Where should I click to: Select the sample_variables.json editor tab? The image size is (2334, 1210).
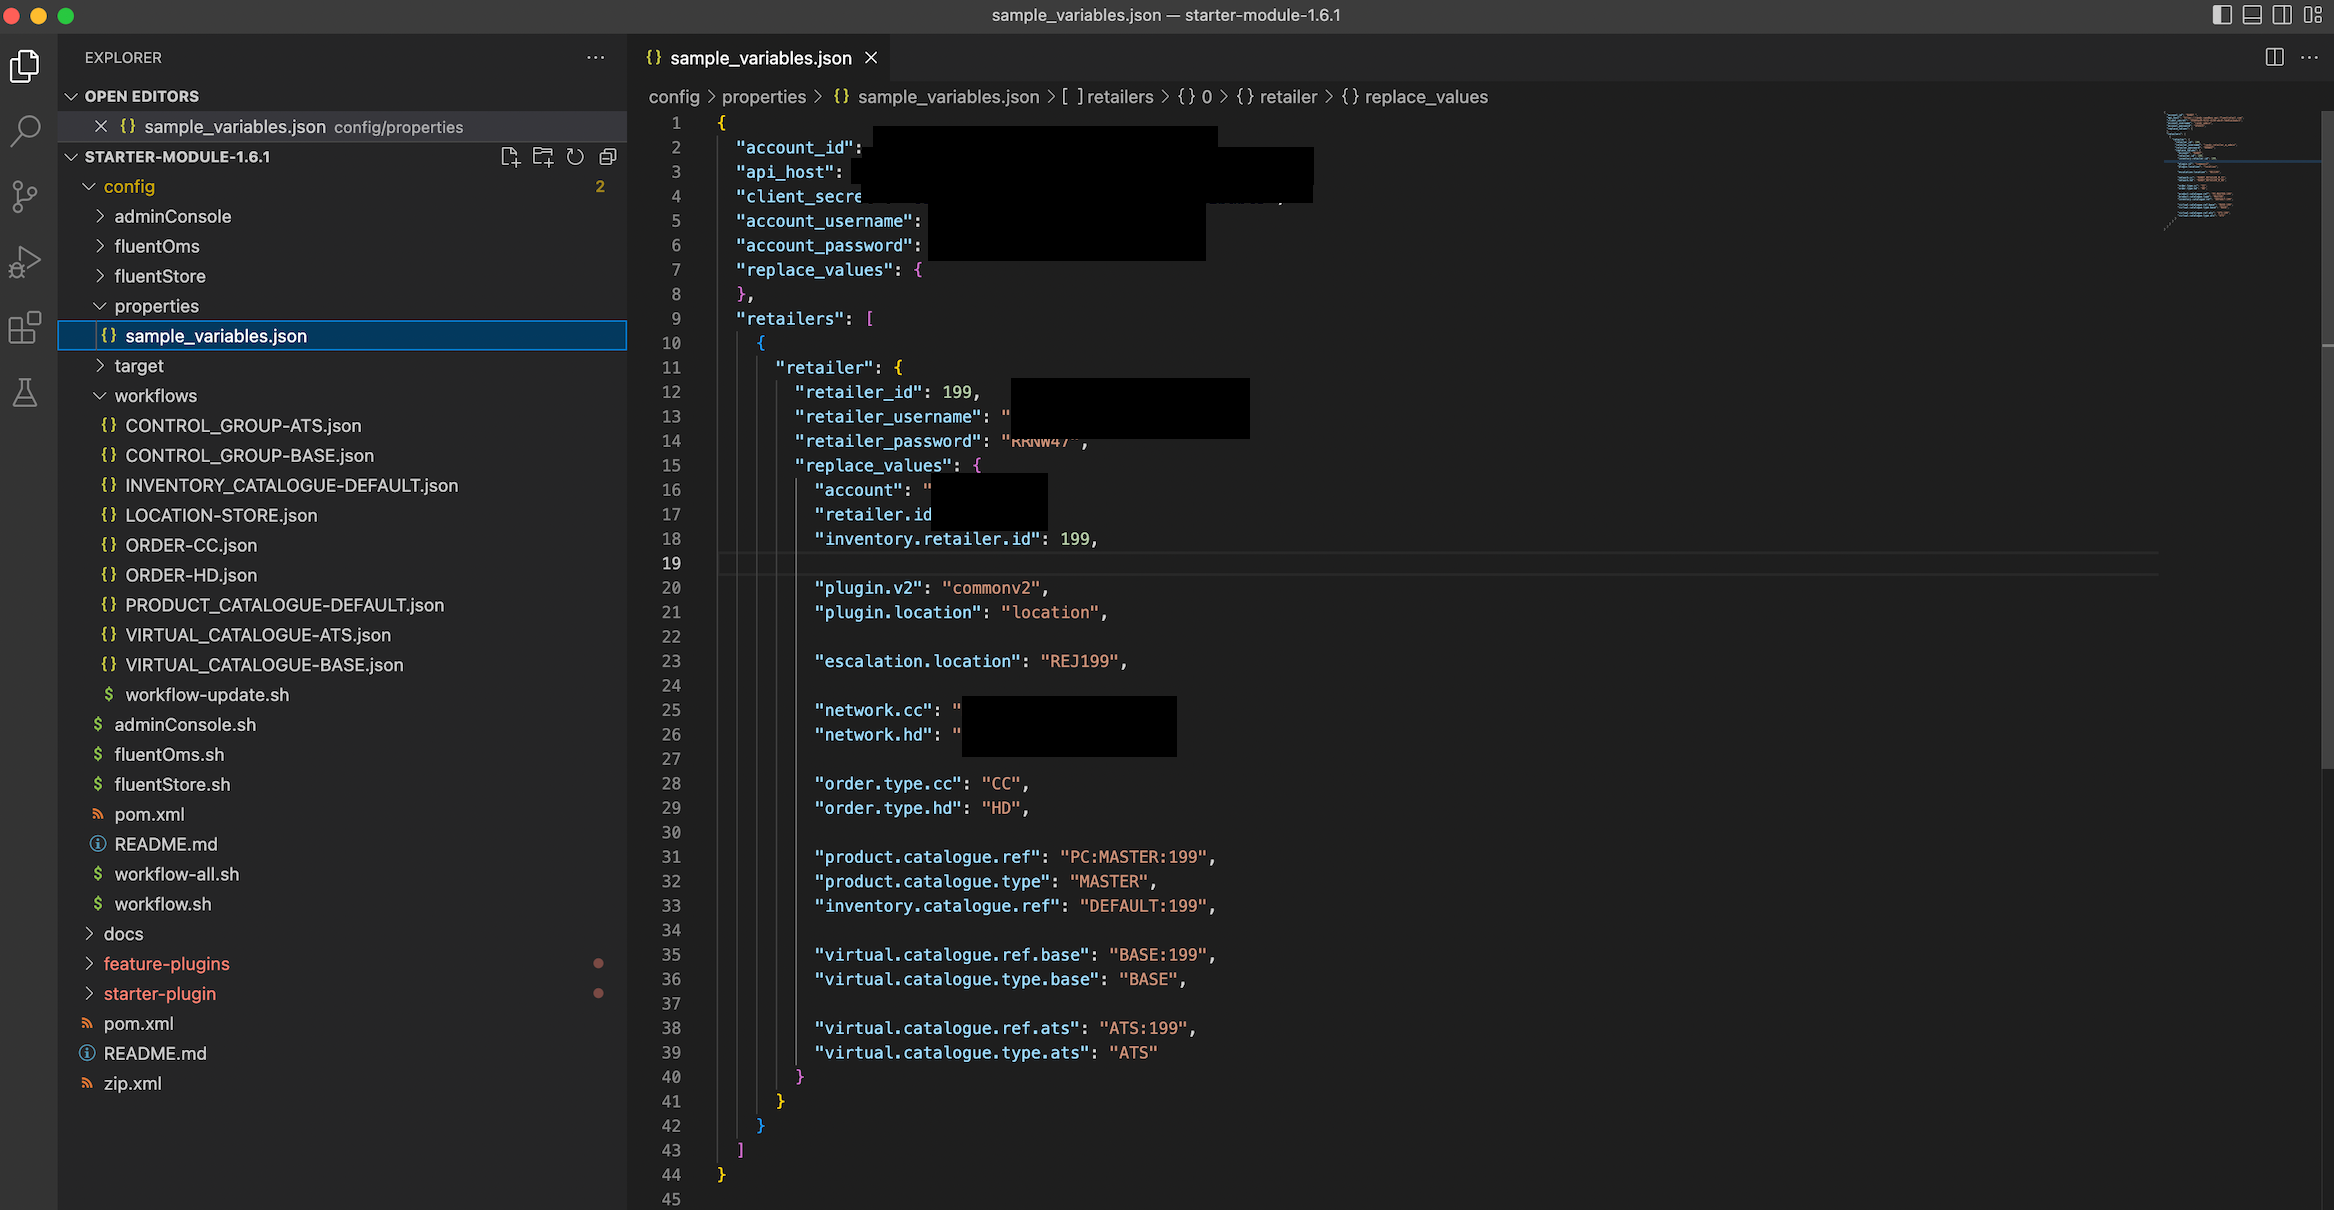coord(759,58)
